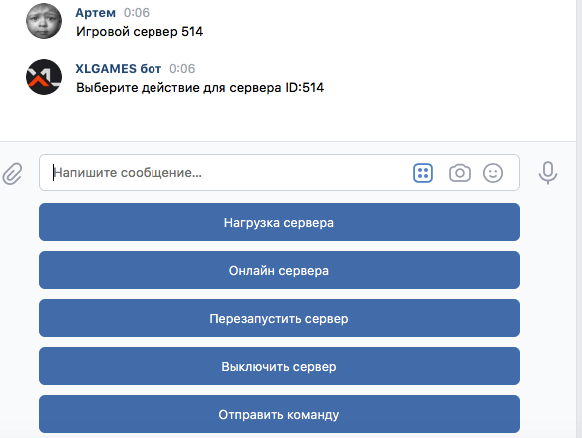Open the emoji smiley picker
This screenshot has height=438, width=582.
pyautogui.click(x=493, y=173)
